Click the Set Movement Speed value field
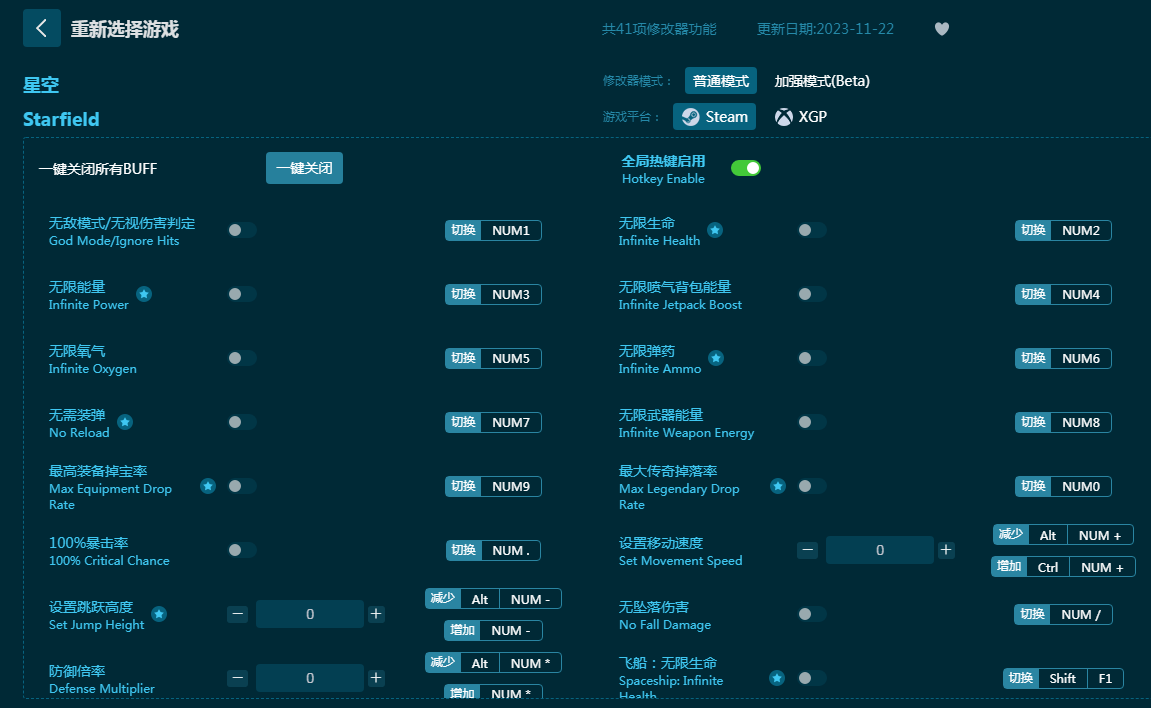Viewport: 1151px width, 708px height. click(879, 550)
